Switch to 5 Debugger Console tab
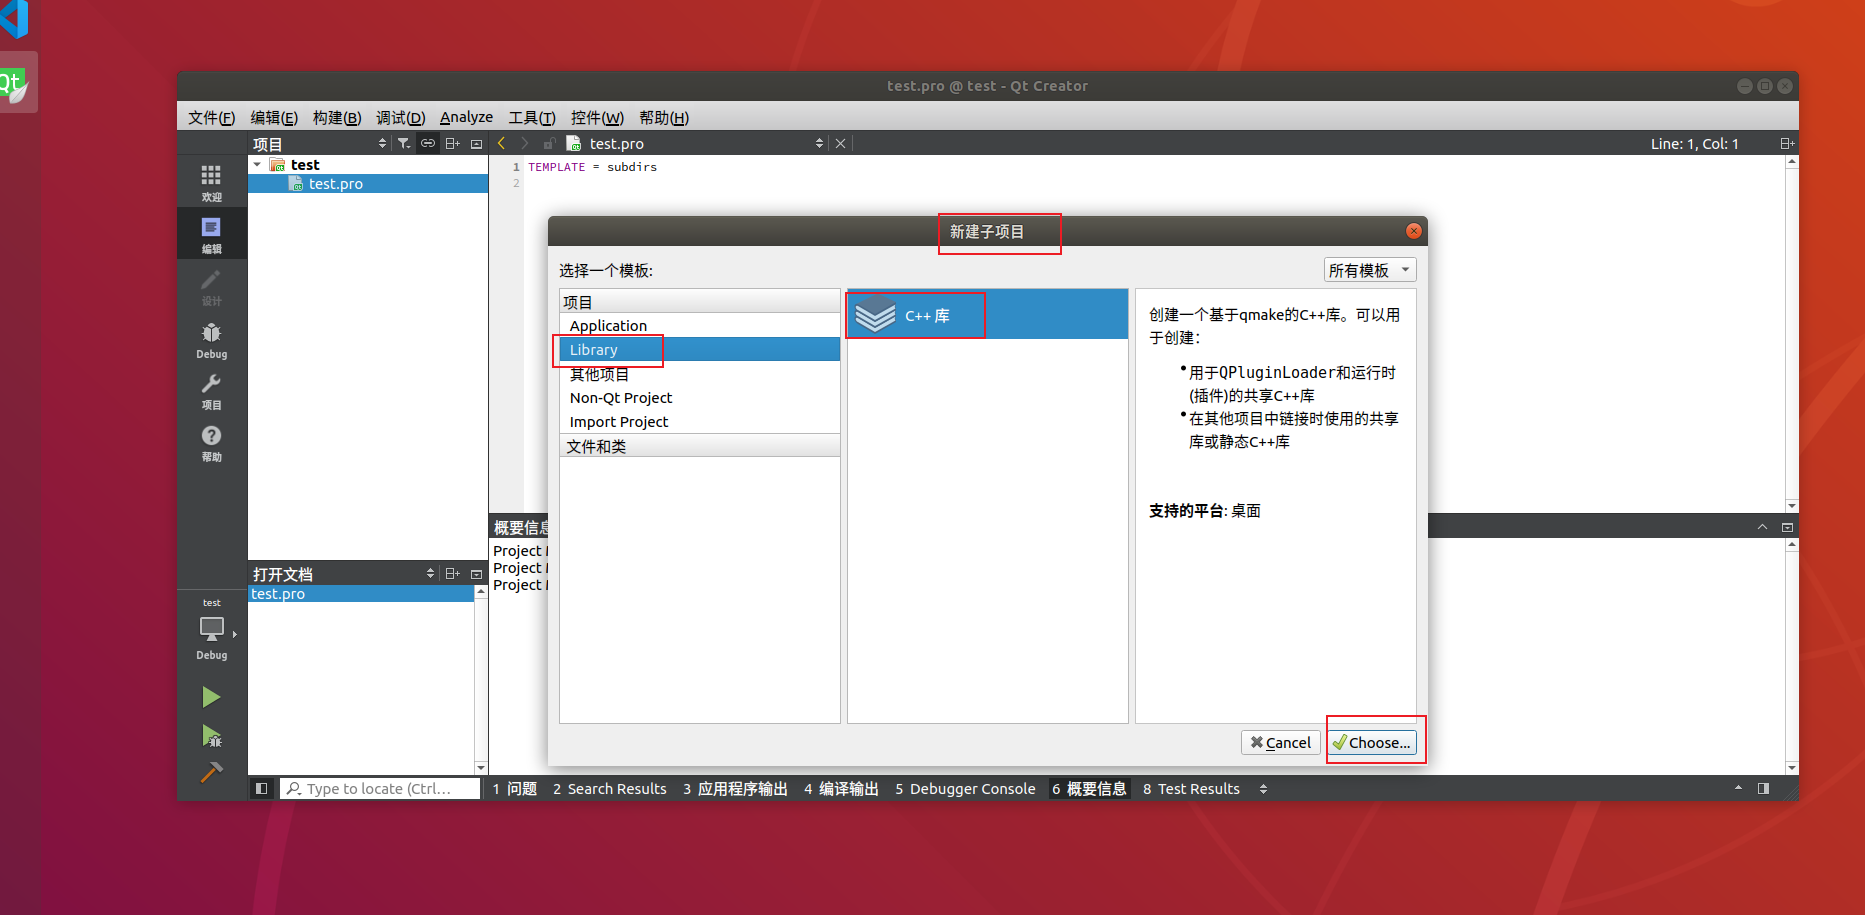This screenshot has height=915, width=1865. (965, 789)
